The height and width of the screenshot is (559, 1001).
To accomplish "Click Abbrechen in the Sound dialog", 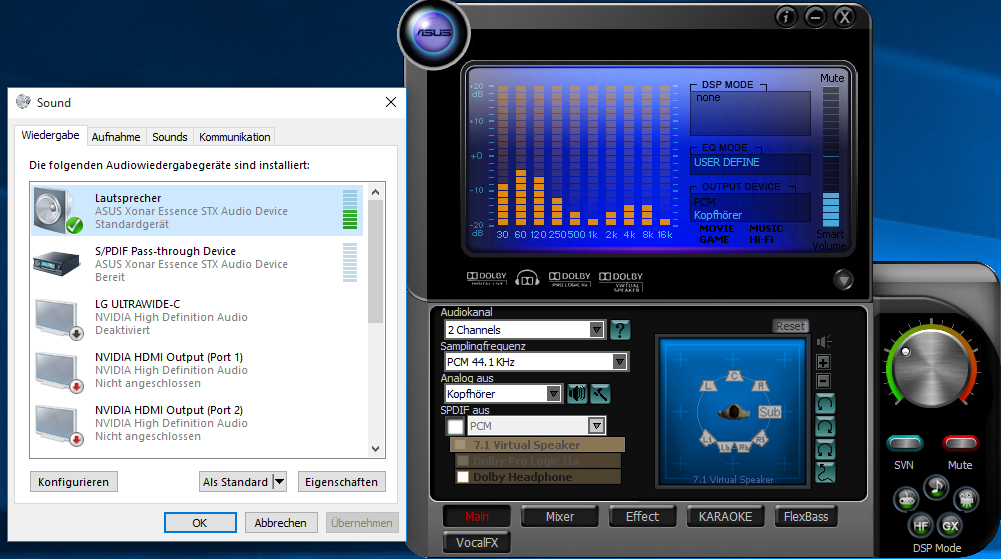I will pos(280,523).
